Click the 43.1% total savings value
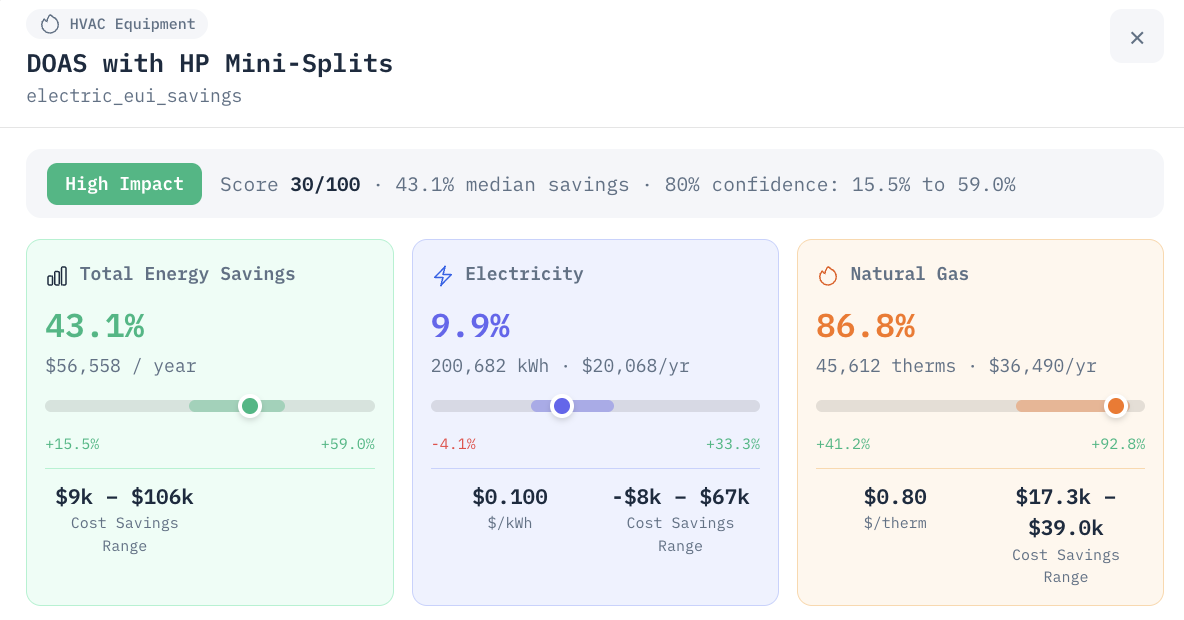 (95, 326)
